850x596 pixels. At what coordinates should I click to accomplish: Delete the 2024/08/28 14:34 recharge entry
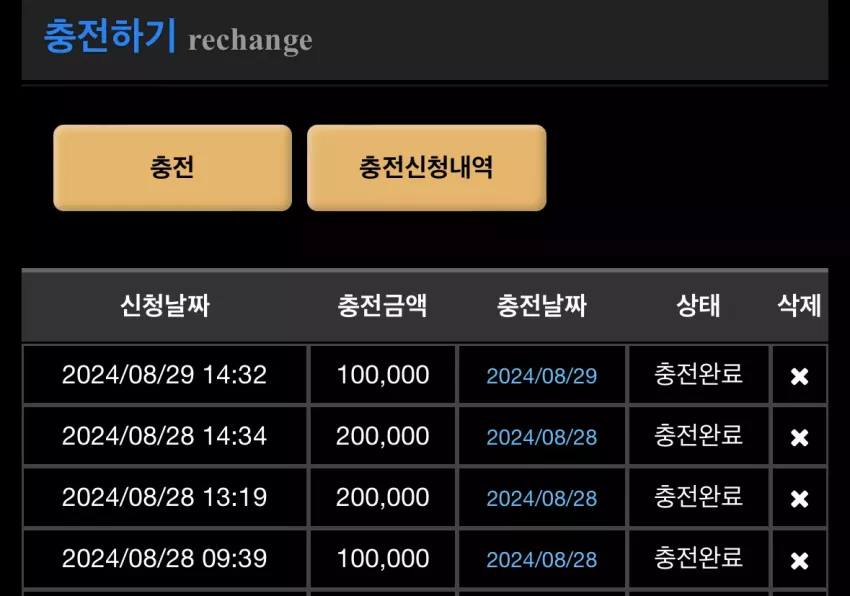tap(799, 437)
